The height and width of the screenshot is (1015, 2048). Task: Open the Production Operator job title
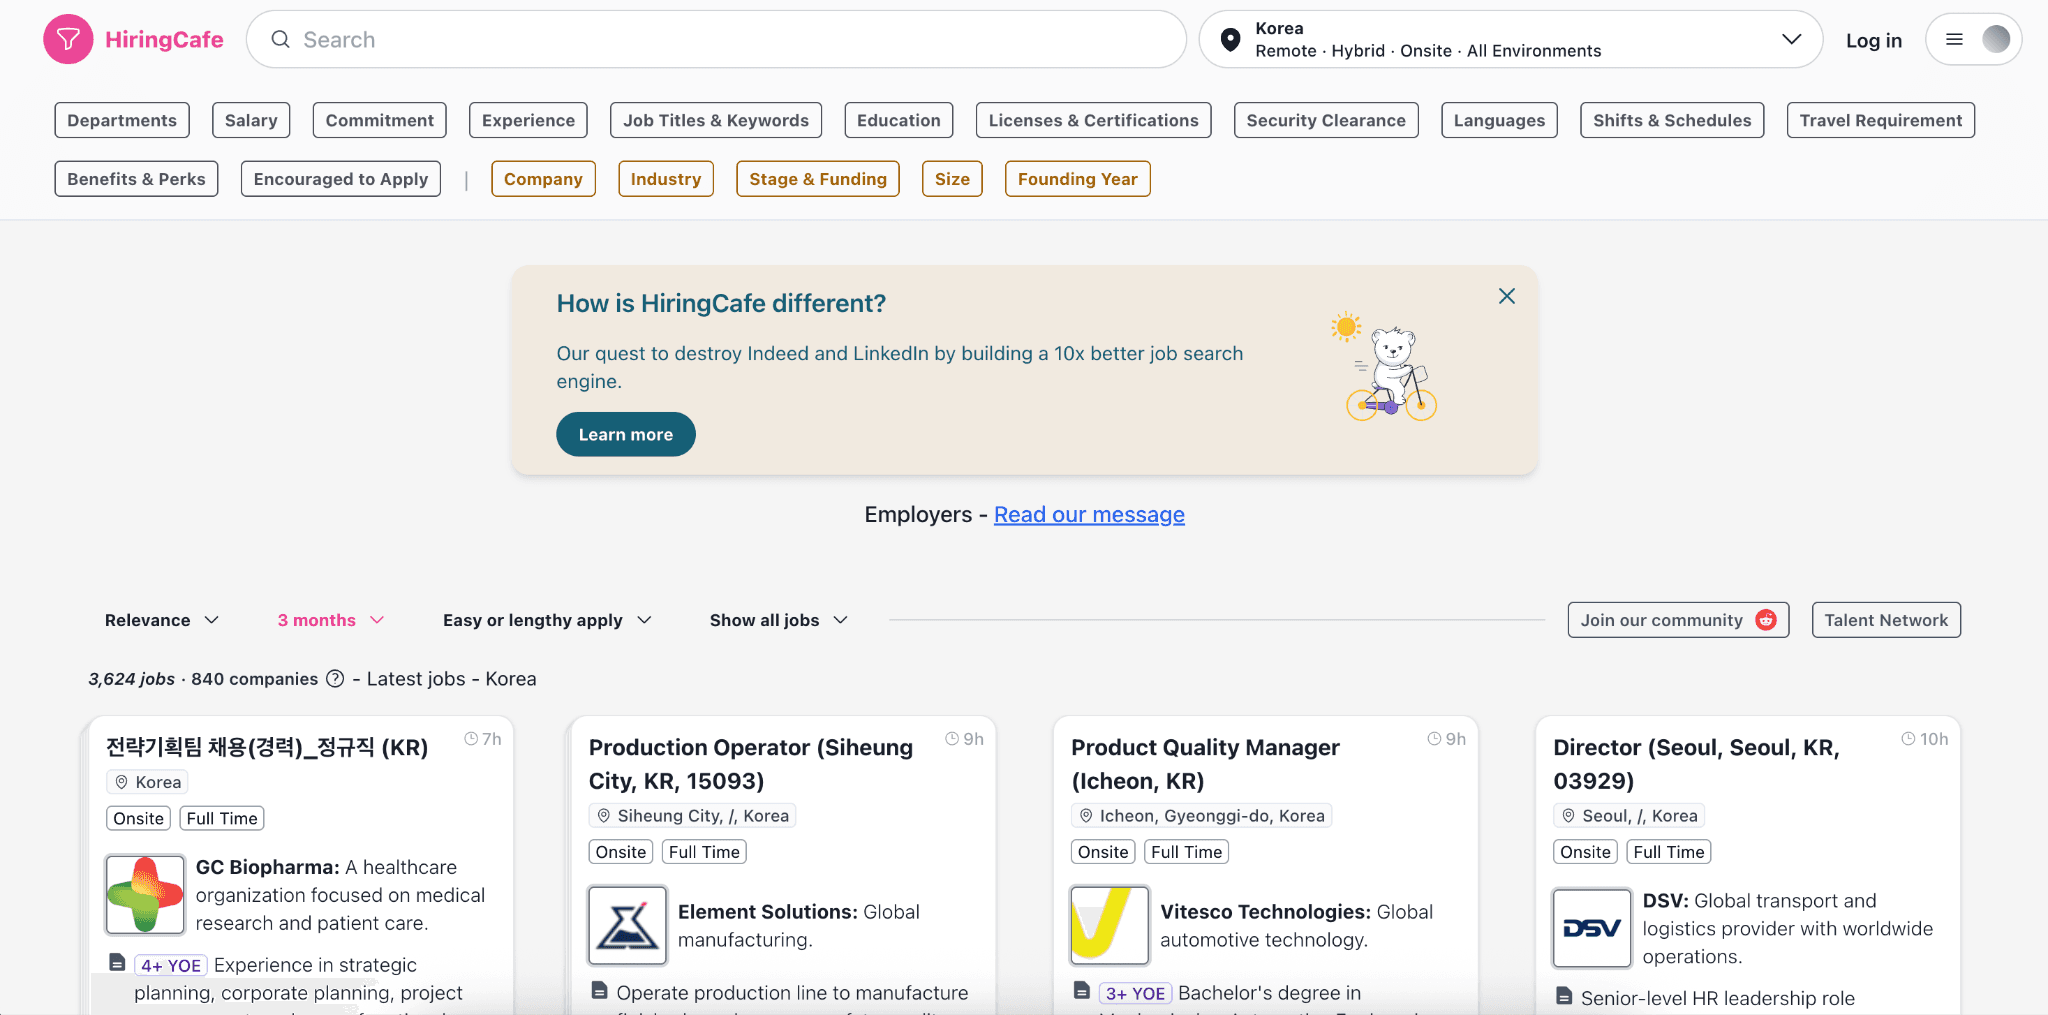(751, 764)
